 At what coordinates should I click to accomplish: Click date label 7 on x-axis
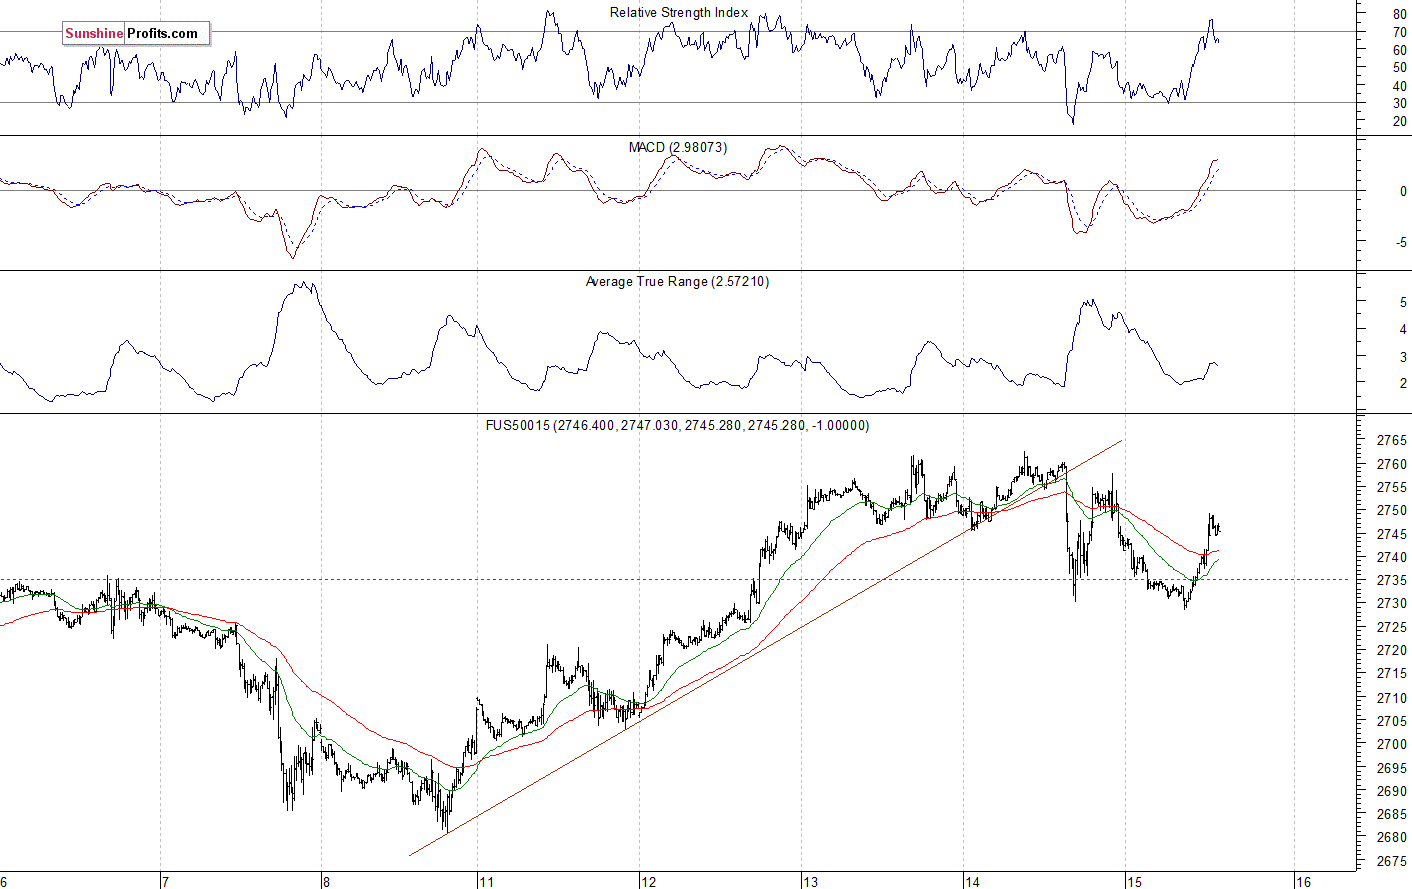[x=165, y=881]
